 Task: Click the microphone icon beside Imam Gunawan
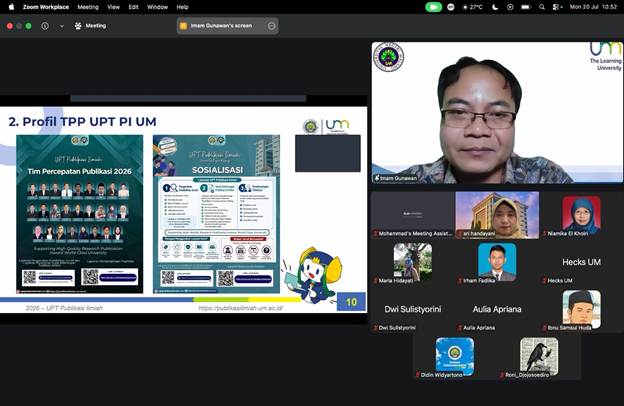tap(376, 178)
